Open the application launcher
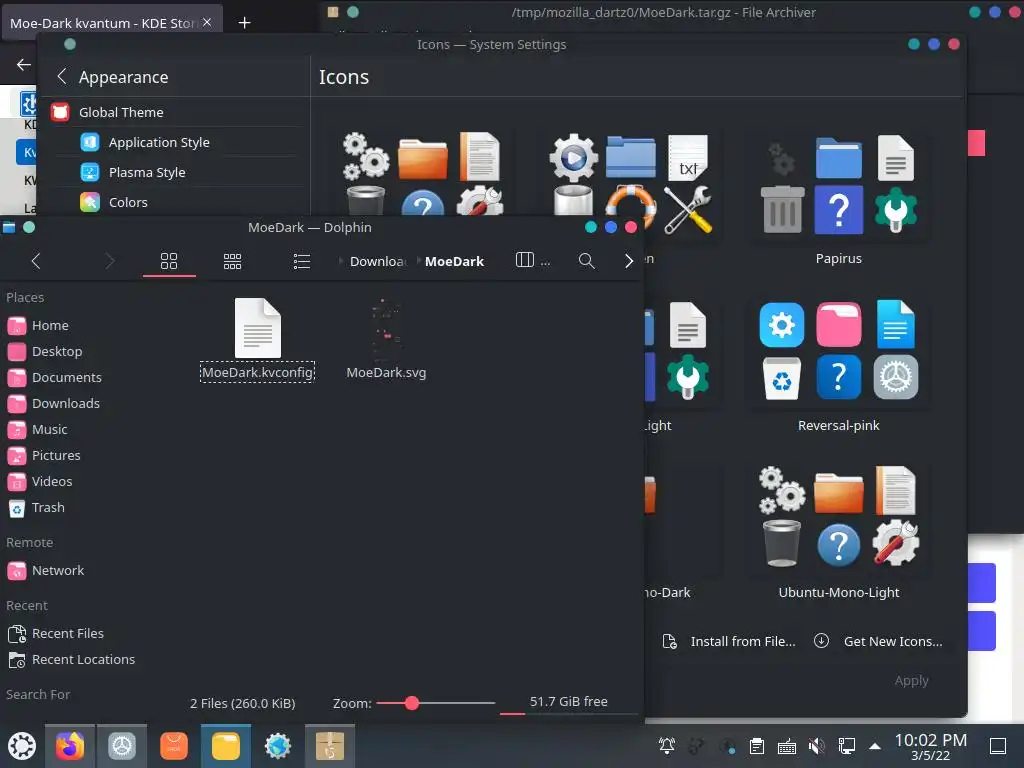The height and width of the screenshot is (768, 1024). click(22, 746)
